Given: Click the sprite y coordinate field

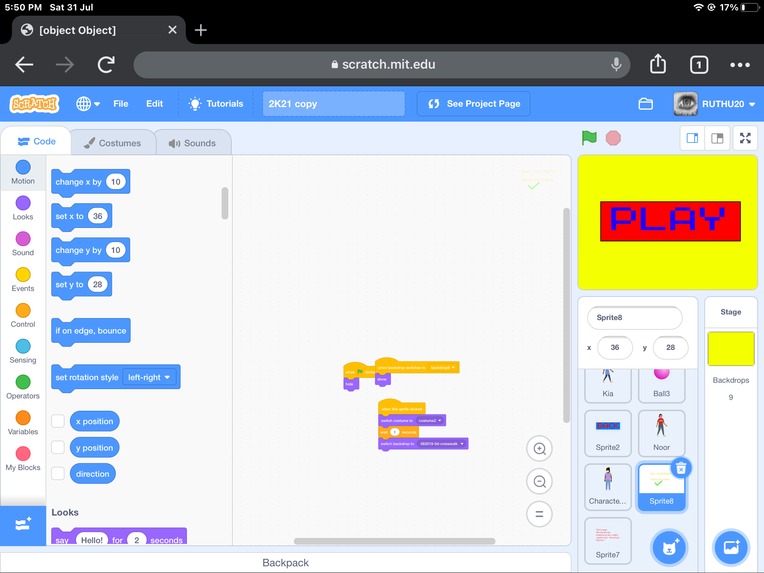Looking at the screenshot, I should click(x=670, y=347).
